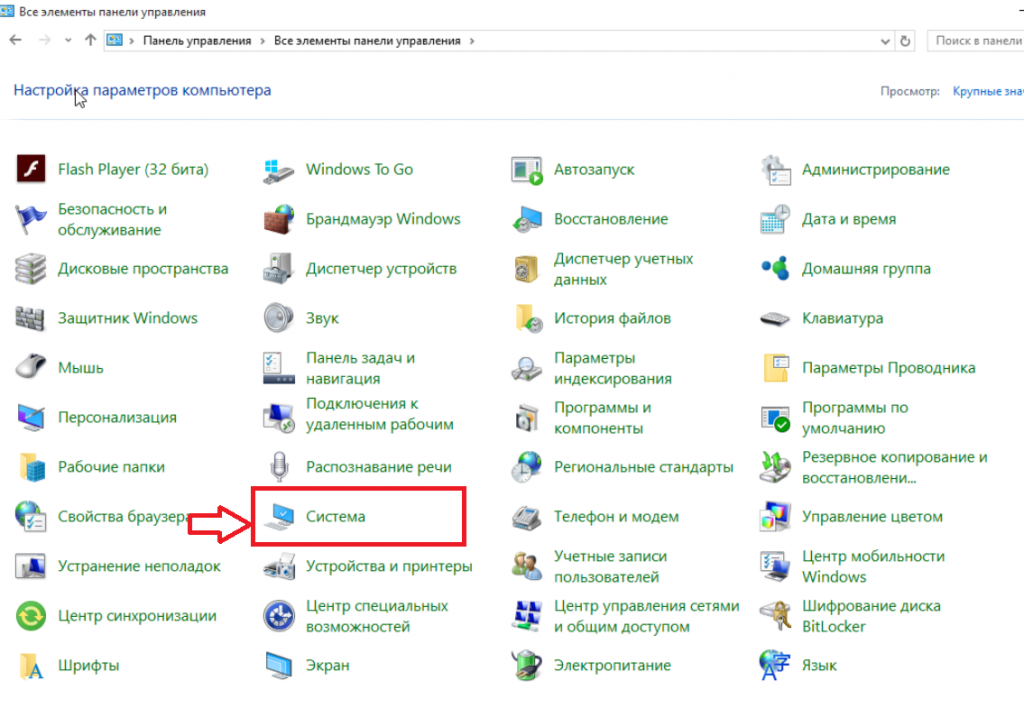Image resolution: width=1024 pixels, height=727 pixels.
Task: Open the Система computer icon
Action: [280, 517]
